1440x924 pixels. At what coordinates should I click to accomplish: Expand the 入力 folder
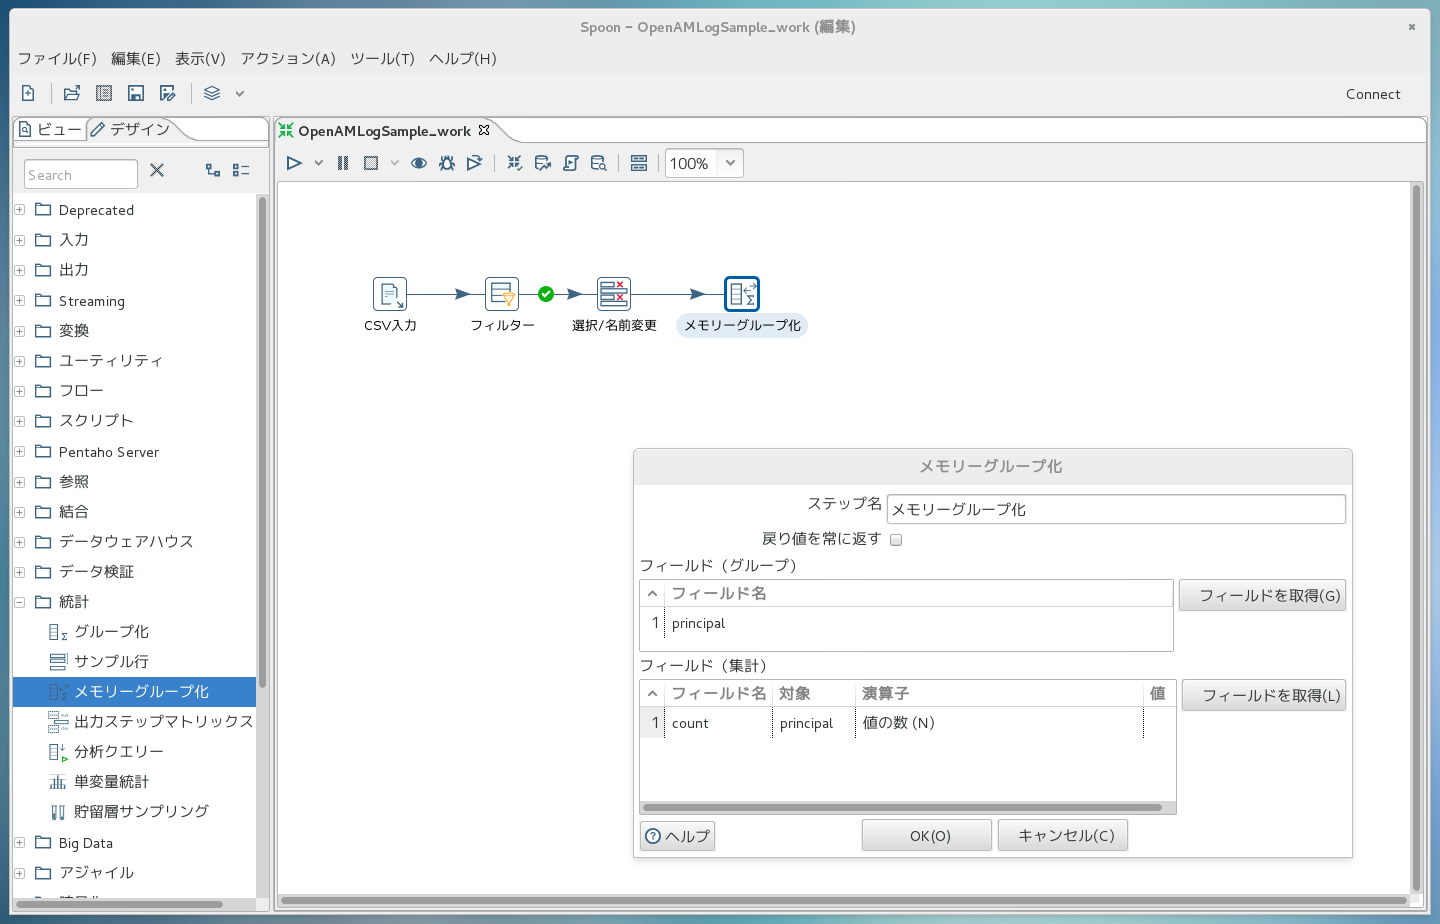pyautogui.click(x=19, y=240)
